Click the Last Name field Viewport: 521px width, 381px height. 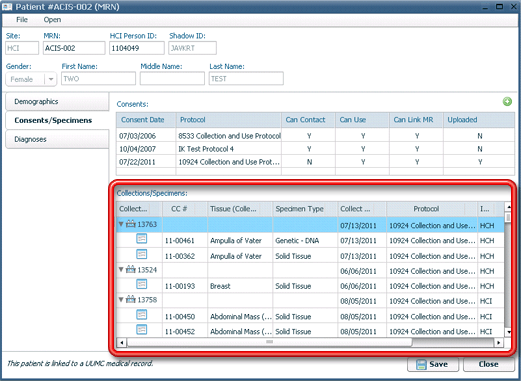click(246, 79)
